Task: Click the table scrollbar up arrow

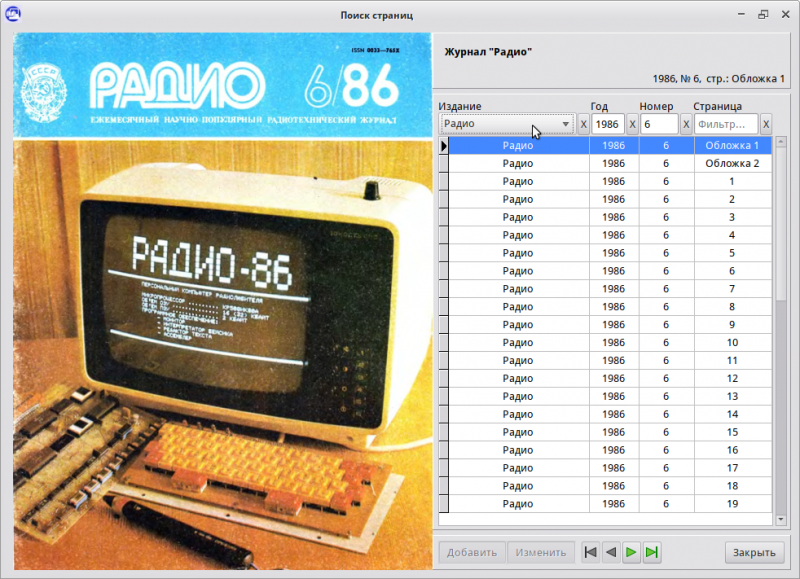Action: (781, 141)
